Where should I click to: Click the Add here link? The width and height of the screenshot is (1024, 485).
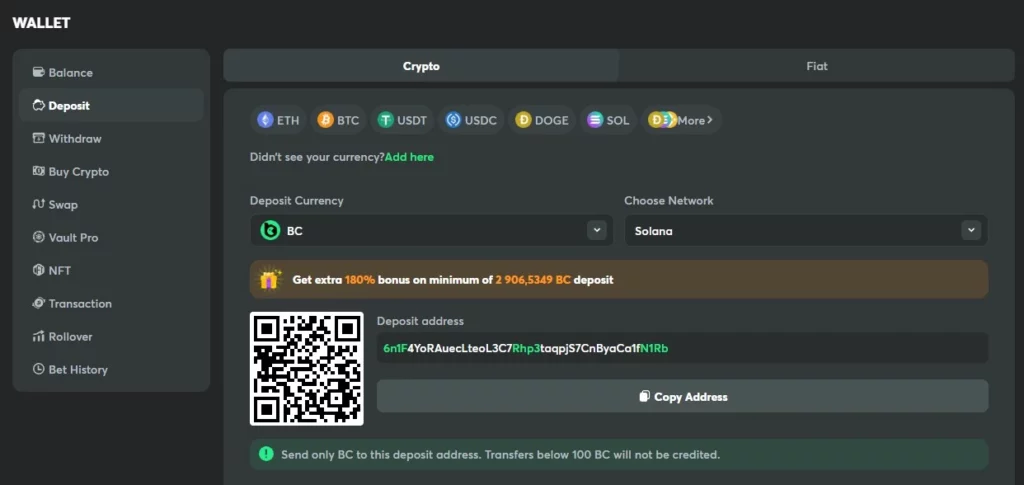pos(409,157)
